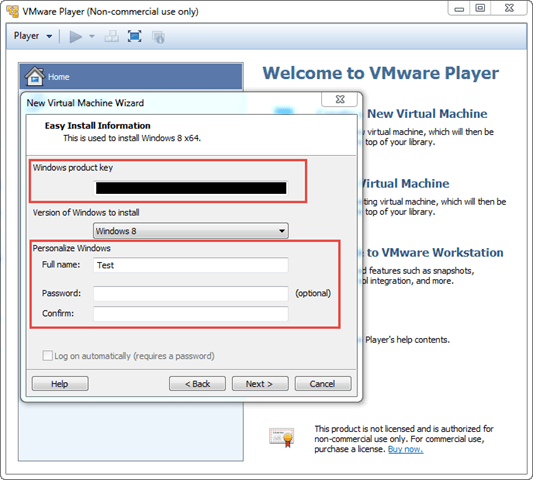Maximize the VMware Player window
Screen dimensions: 533x480
[480, 8]
